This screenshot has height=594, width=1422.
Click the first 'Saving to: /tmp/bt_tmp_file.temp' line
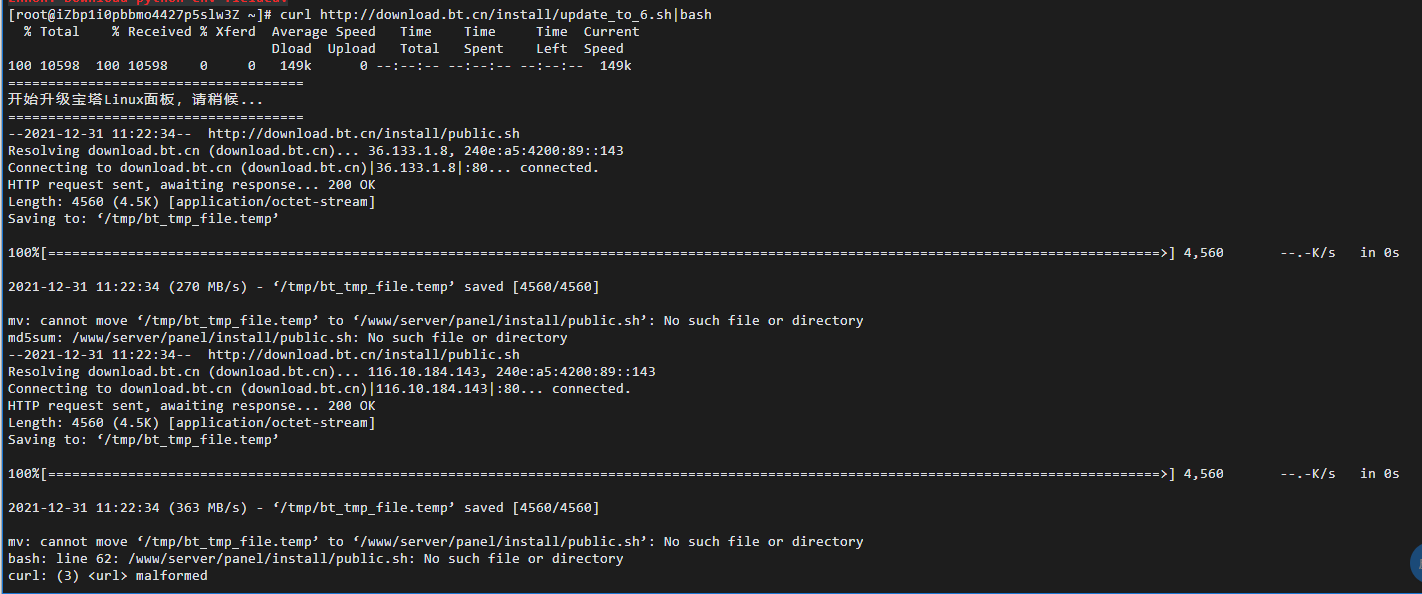coord(144,219)
